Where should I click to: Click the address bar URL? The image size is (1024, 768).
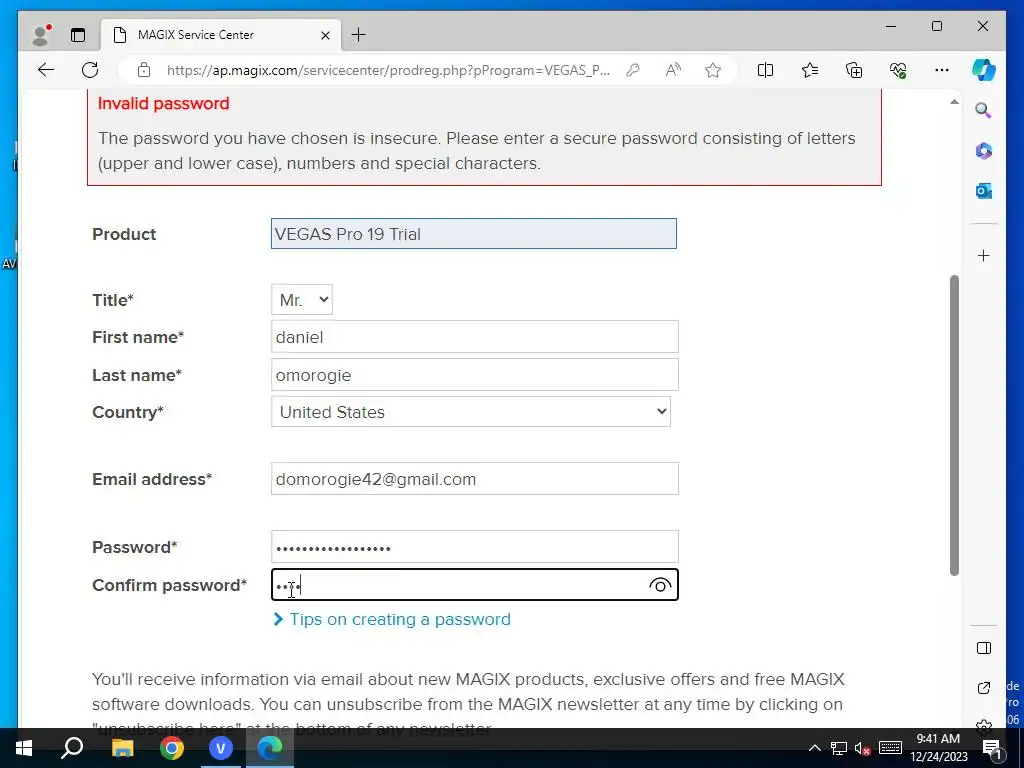[x=388, y=70]
